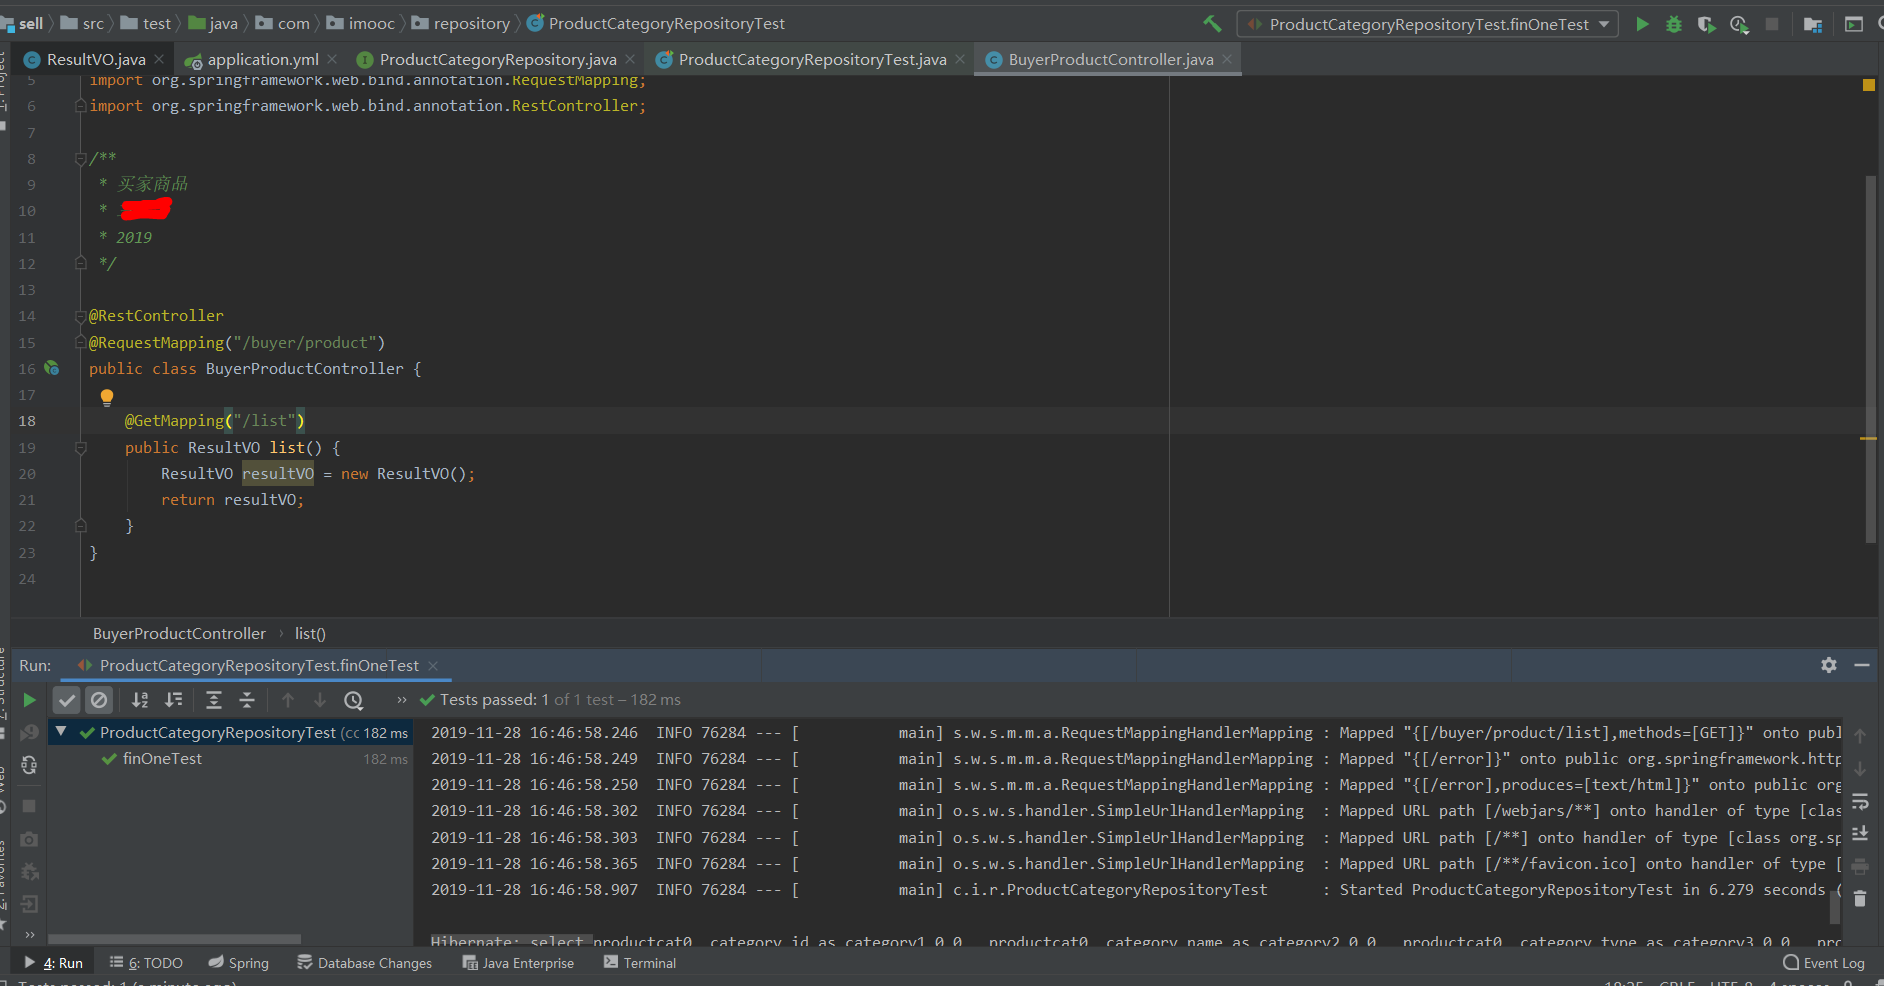
Task: Click the list() breadcrumb below the editor
Action: click(310, 634)
